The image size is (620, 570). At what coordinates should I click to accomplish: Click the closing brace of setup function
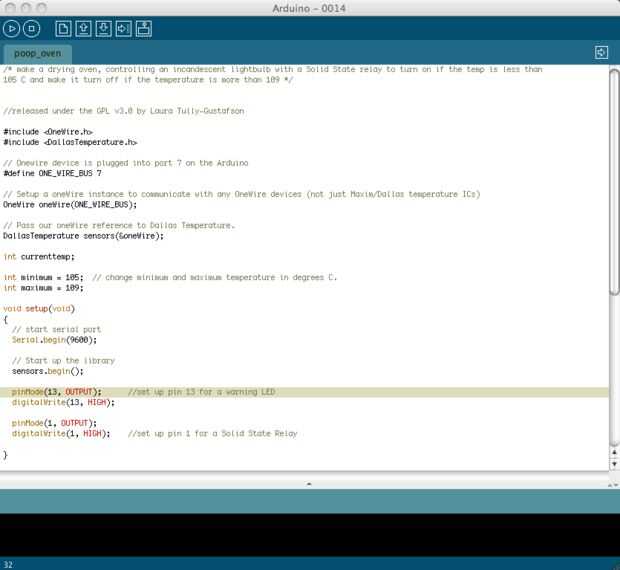(6, 455)
